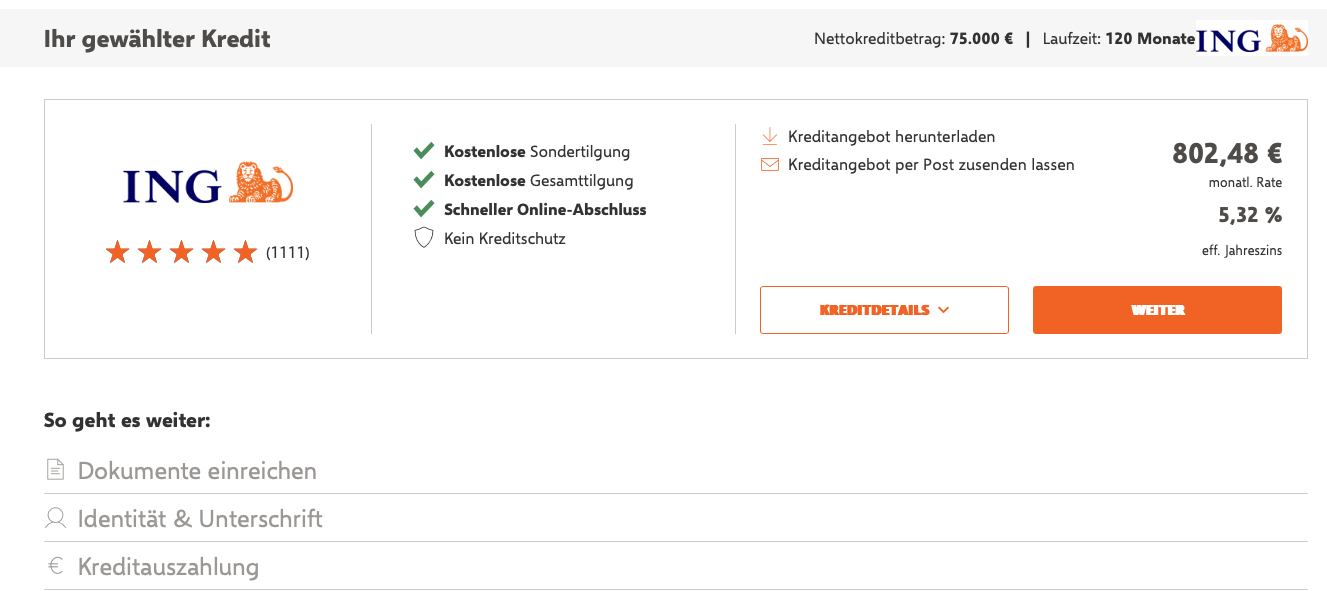1327x597 pixels.
Task: Click the euro icon beside Kreditauszahlung
Action: point(56,566)
